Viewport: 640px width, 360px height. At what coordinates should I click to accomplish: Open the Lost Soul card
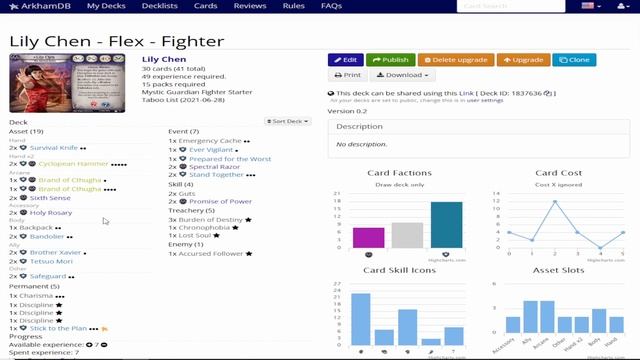click(x=195, y=236)
